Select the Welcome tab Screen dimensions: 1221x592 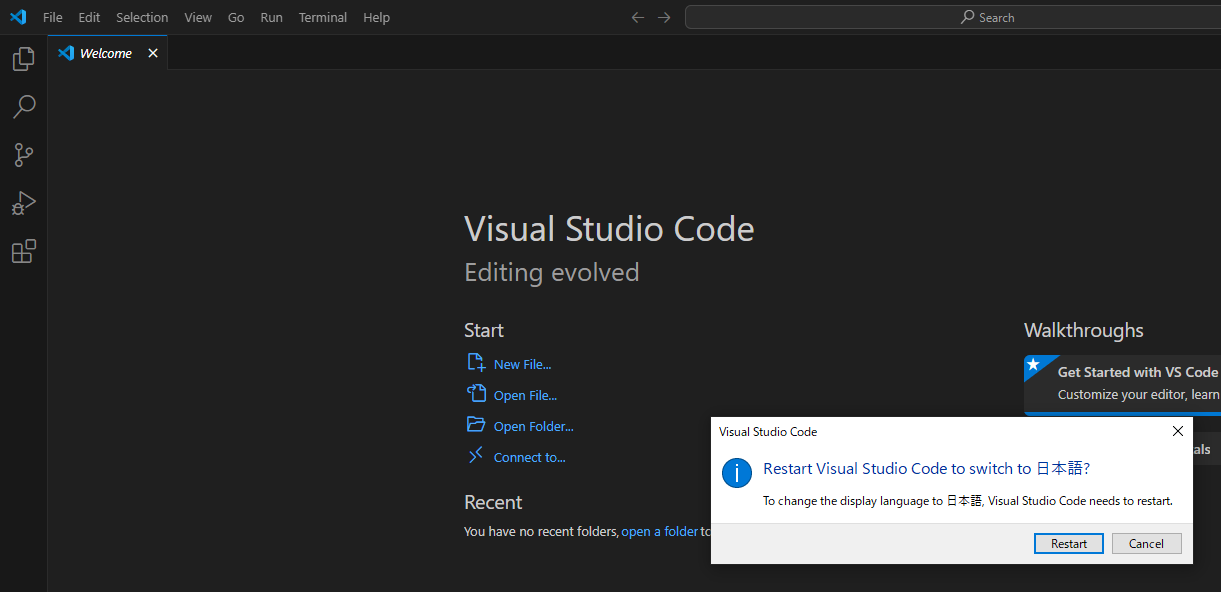tap(104, 52)
